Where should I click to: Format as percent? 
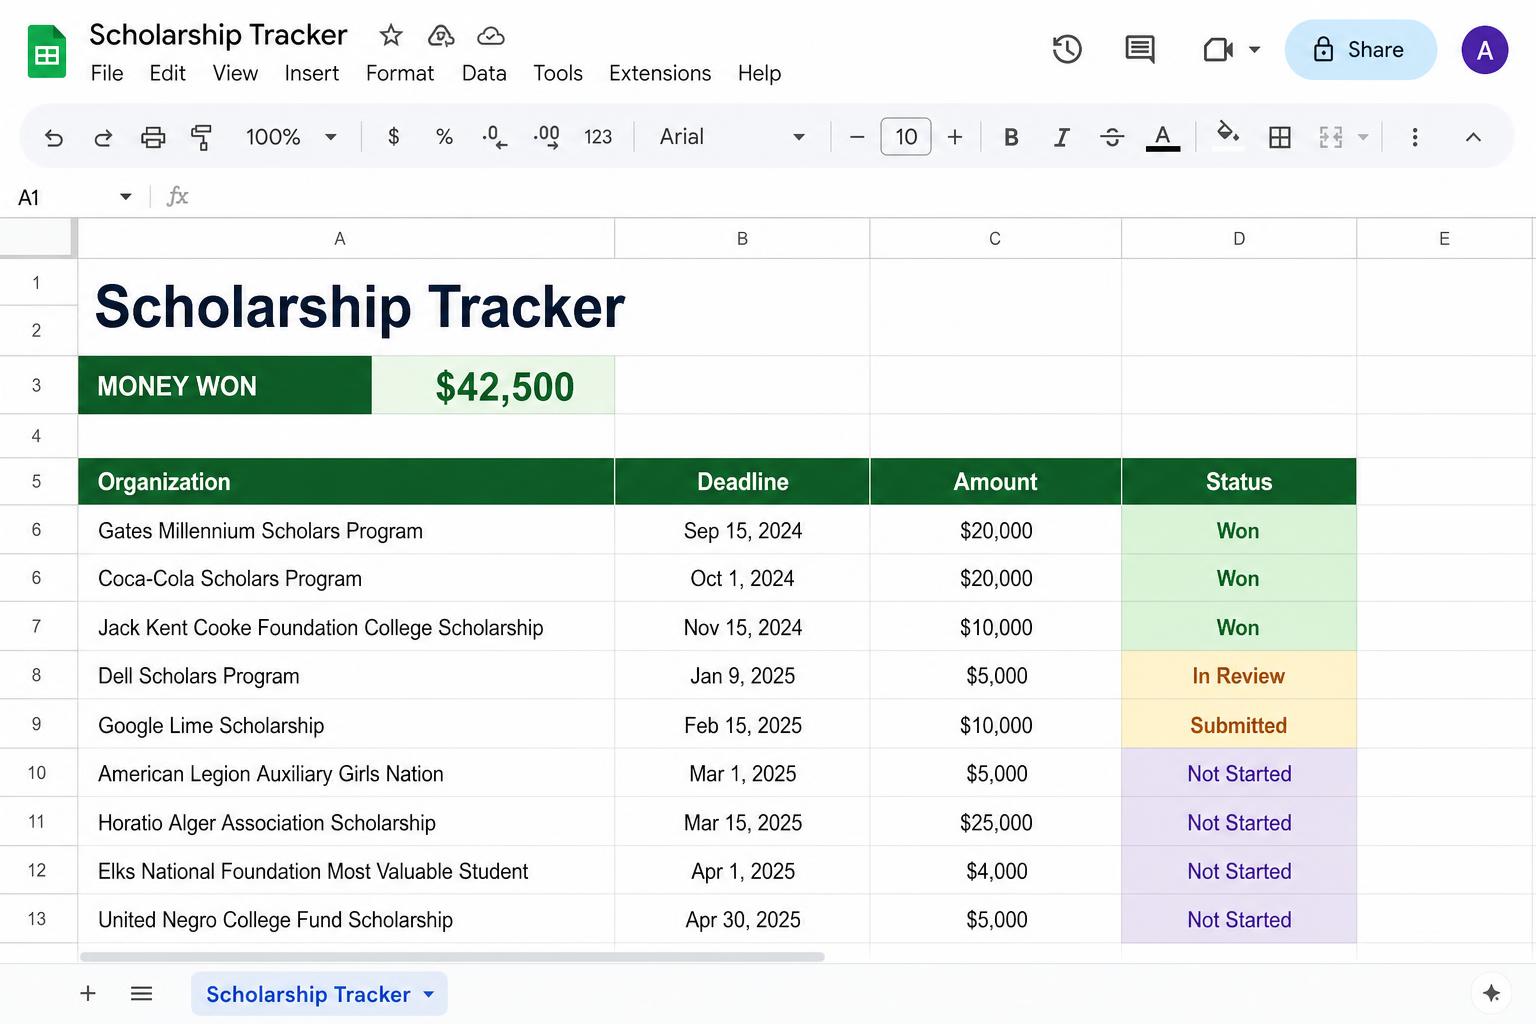click(x=445, y=137)
